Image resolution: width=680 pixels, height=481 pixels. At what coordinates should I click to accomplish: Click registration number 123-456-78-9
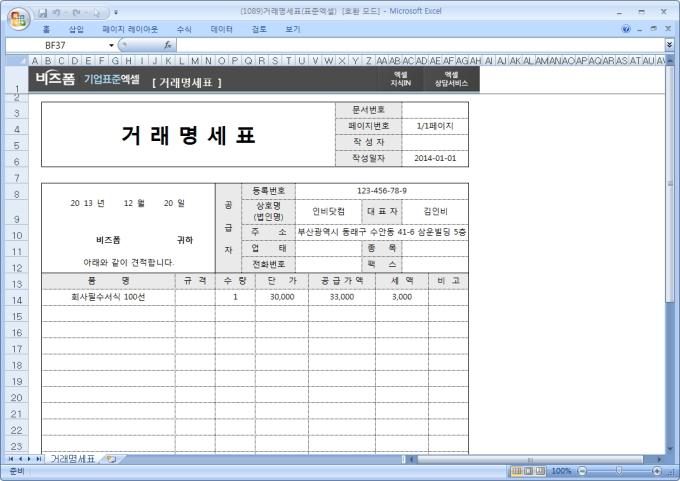[x=382, y=191]
